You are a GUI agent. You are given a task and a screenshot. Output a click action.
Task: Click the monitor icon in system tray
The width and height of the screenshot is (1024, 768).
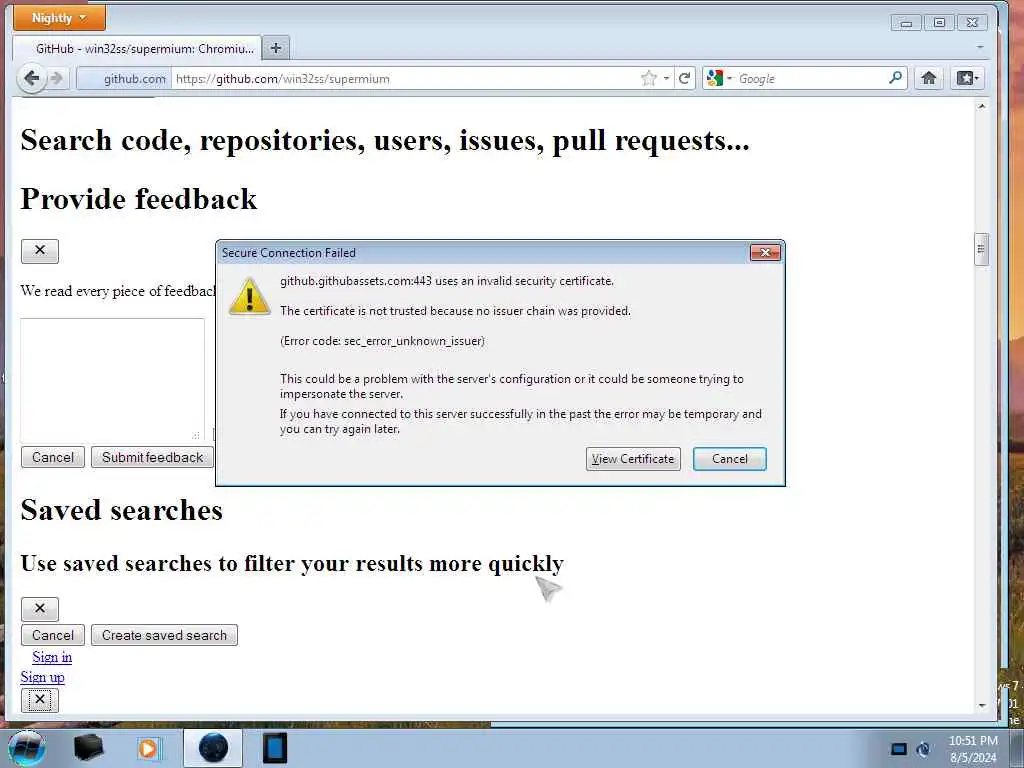pyautogui.click(x=899, y=749)
